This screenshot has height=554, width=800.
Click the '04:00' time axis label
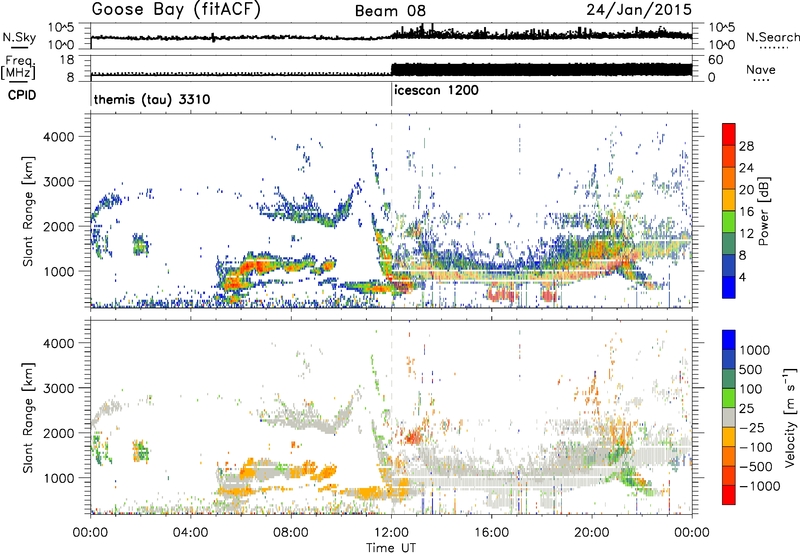pyautogui.click(x=191, y=533)
